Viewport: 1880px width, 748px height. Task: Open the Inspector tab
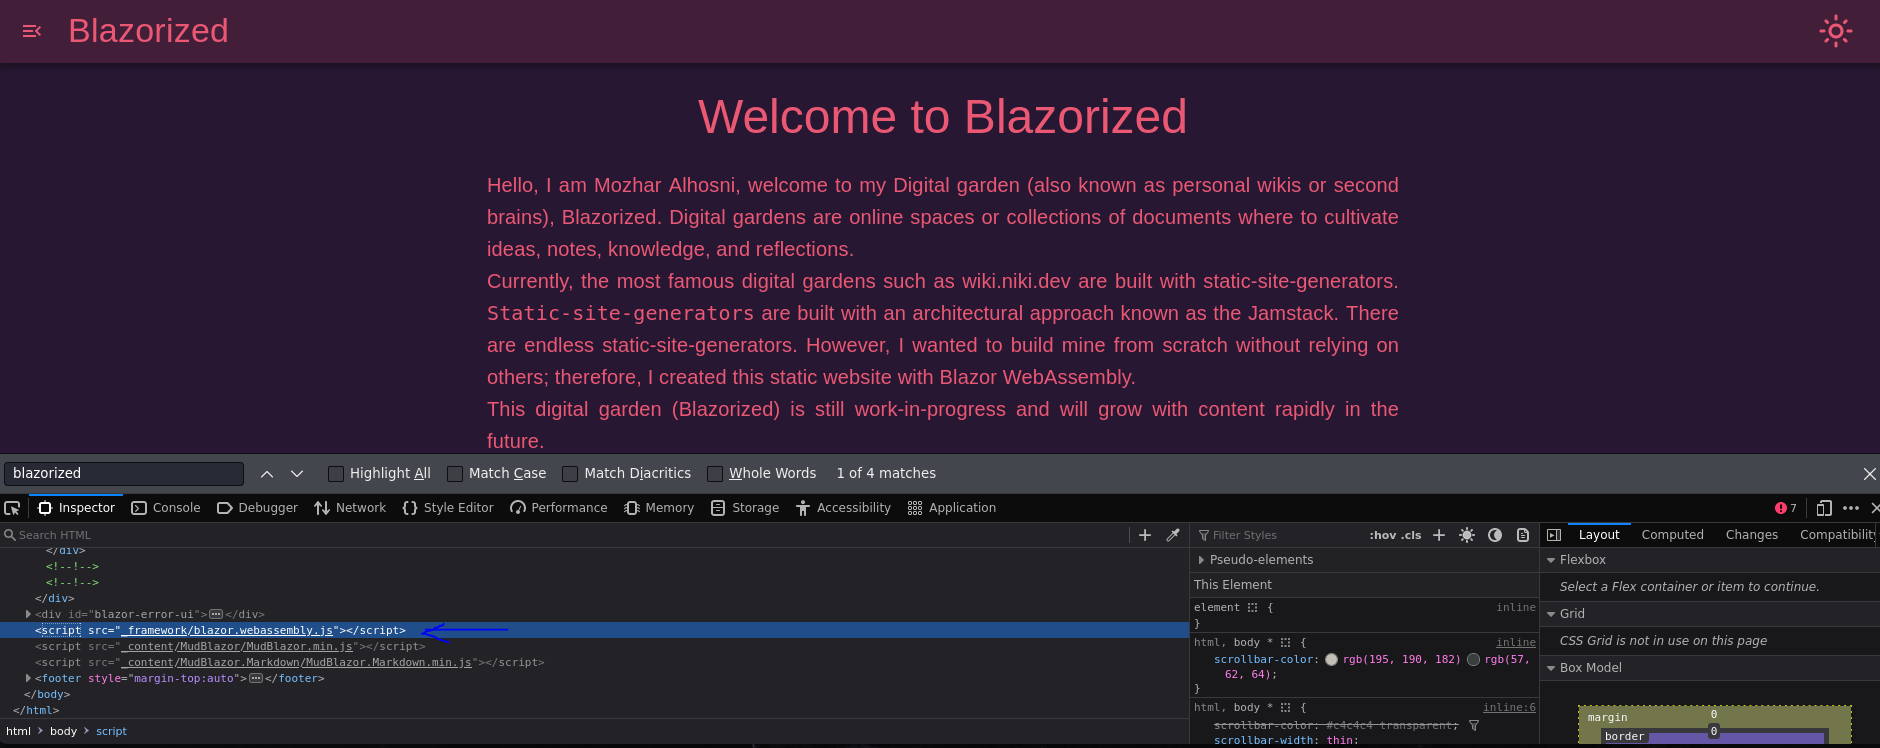pos(76,508)
